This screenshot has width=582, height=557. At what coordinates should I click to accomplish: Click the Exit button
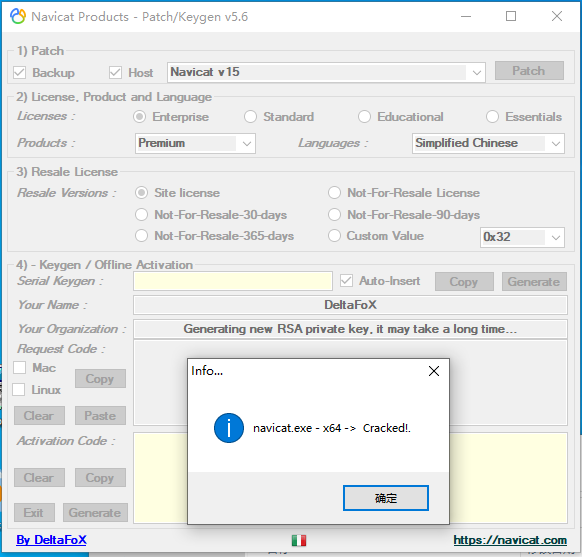pos(34,513)
